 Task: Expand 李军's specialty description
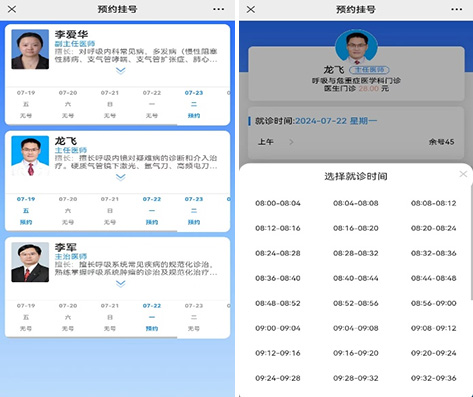(121, 283)
